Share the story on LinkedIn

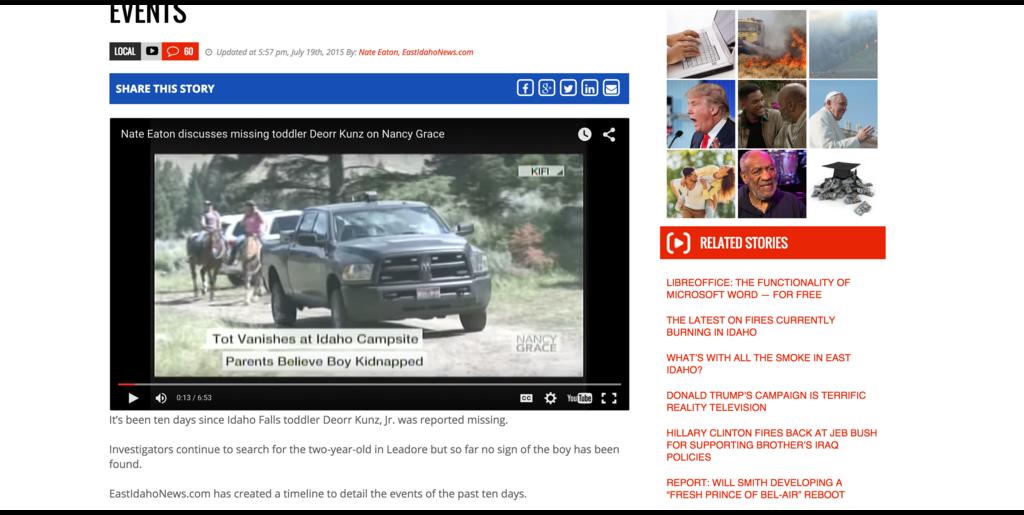click(590, 88)
